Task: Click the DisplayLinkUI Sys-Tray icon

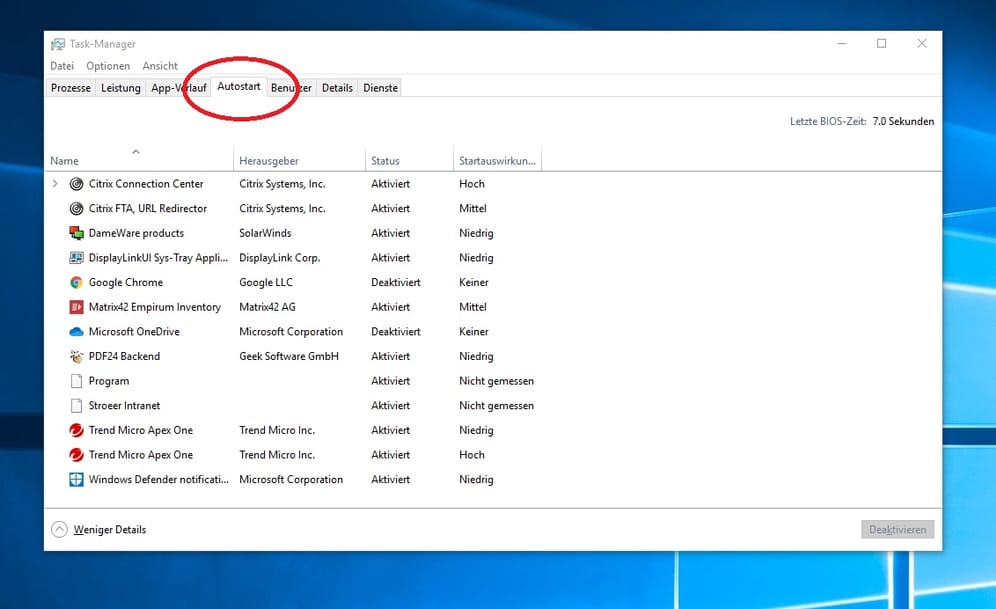Action: tap(76, 258)
